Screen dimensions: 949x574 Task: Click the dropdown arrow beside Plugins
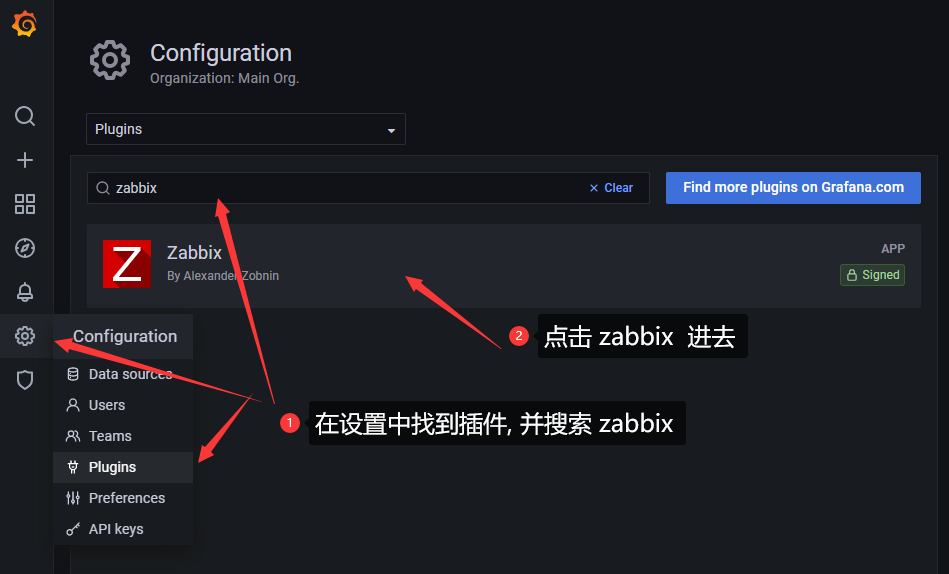pos(391,130)
